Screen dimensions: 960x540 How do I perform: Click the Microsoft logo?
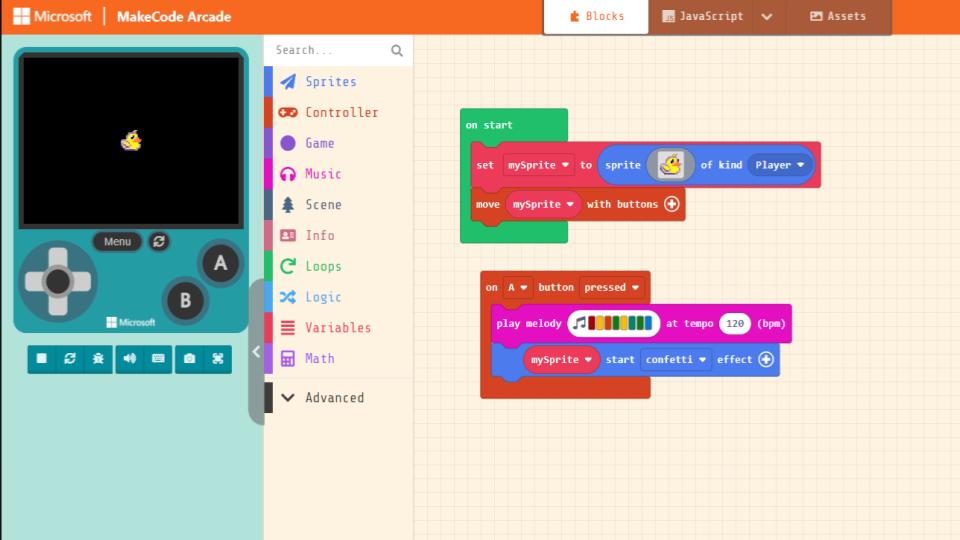coord(52,17)
